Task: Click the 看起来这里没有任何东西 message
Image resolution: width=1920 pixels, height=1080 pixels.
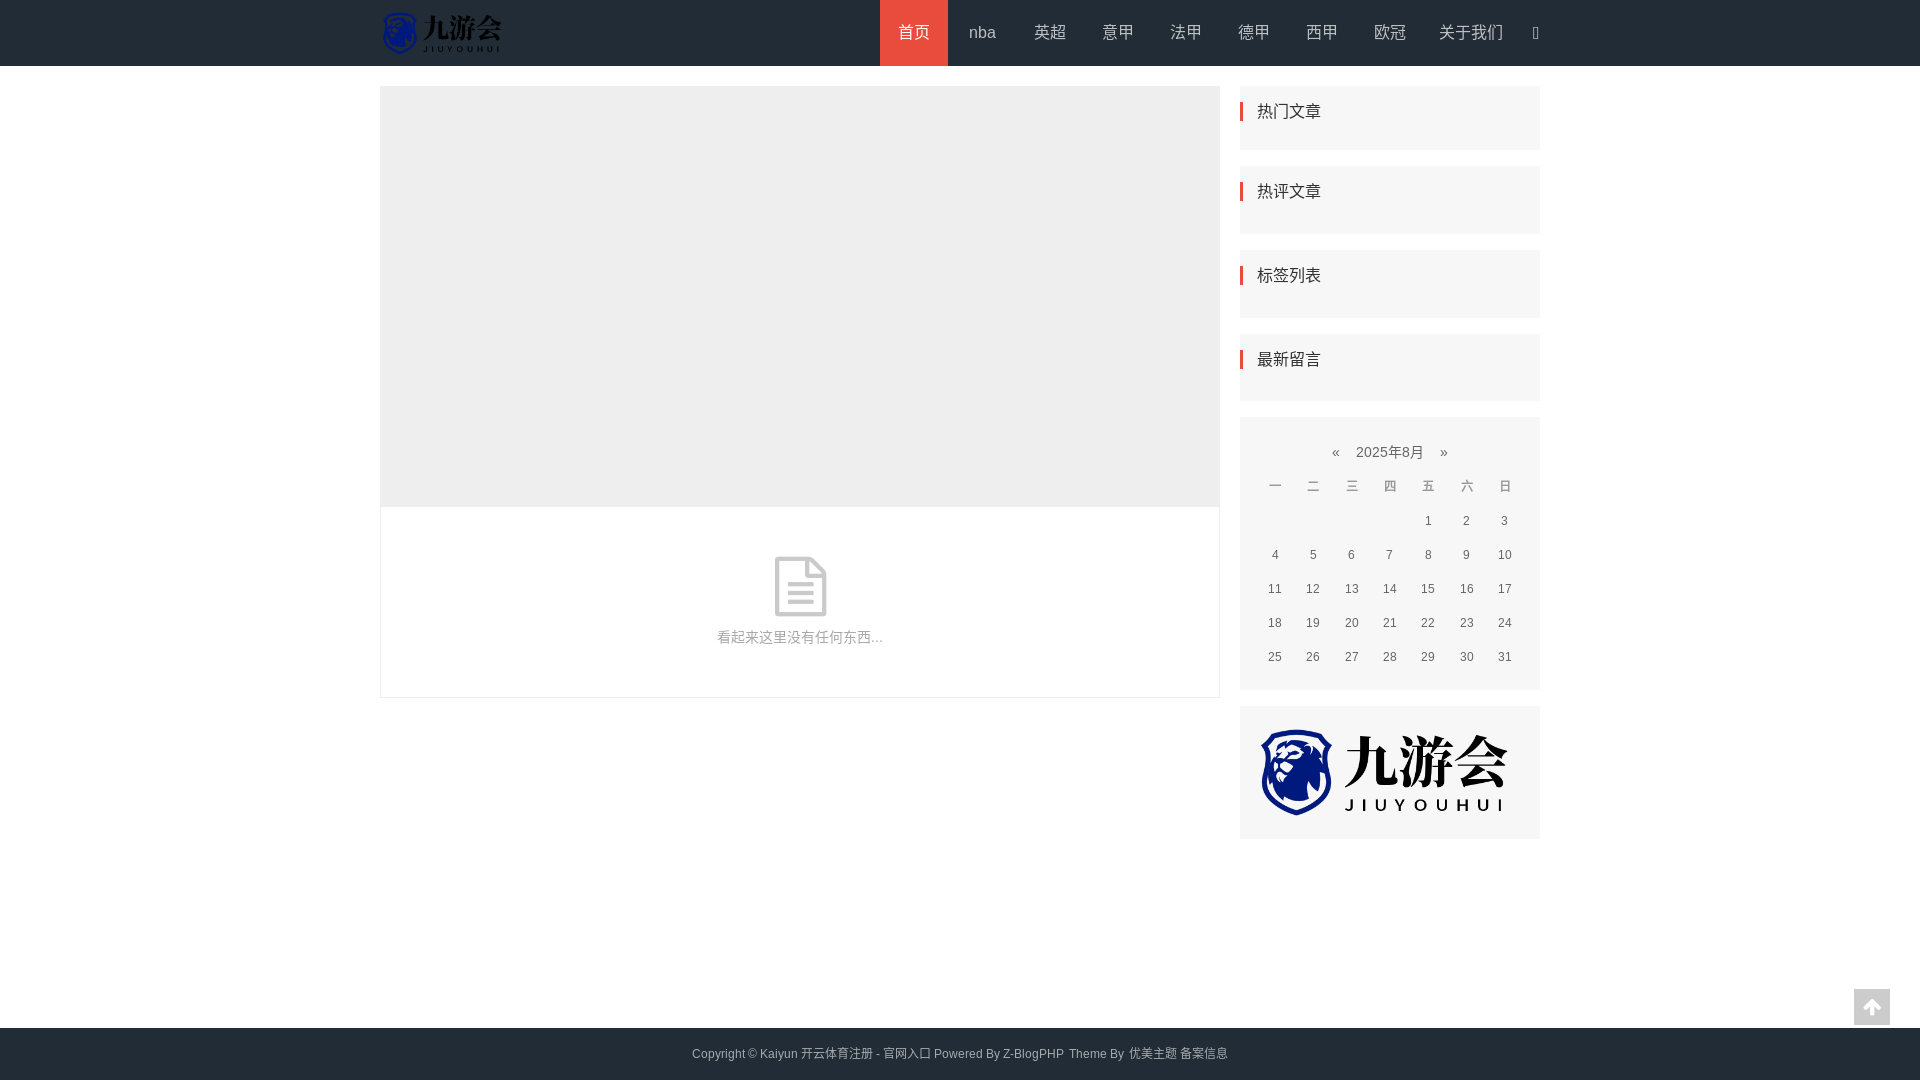Action: [x=800, y=637]
